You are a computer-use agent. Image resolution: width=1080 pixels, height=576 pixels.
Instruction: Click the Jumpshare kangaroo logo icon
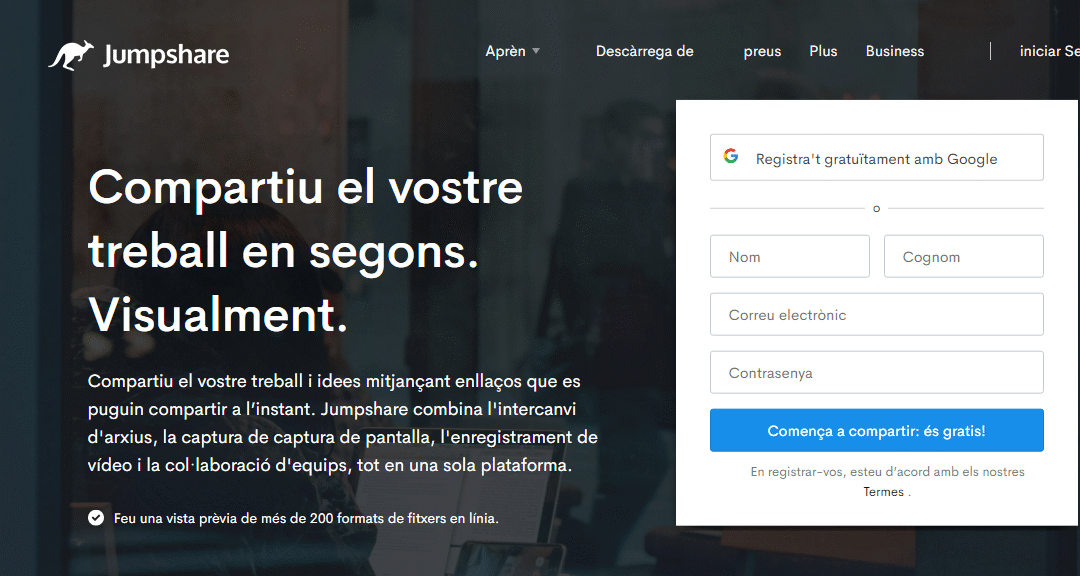click(x=71, y=55)
